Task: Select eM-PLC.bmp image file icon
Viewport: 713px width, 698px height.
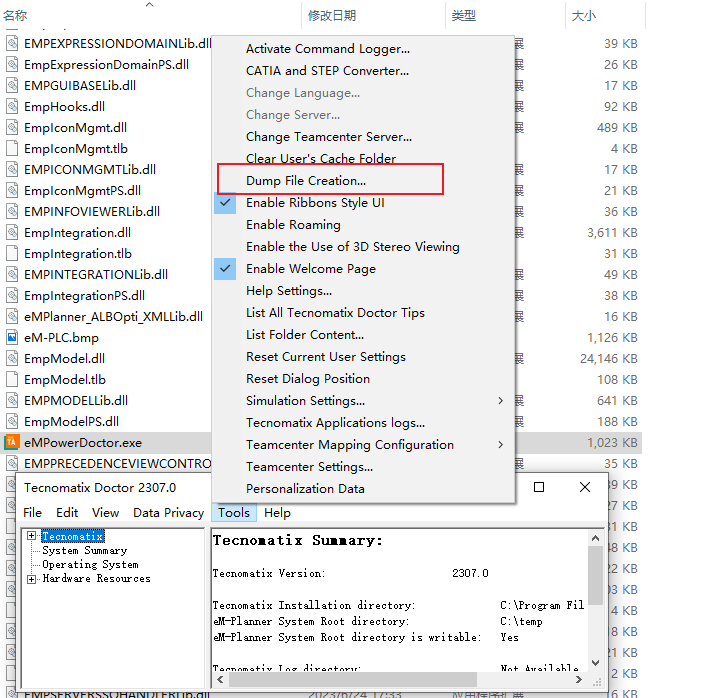Action: [12, 337]
